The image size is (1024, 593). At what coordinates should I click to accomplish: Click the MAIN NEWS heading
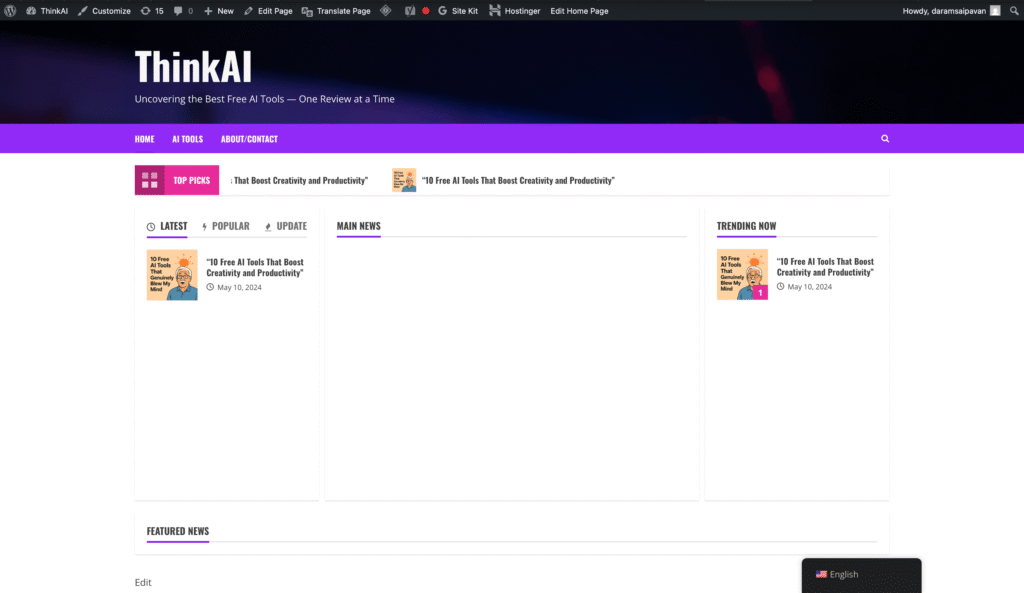point(359,226)
